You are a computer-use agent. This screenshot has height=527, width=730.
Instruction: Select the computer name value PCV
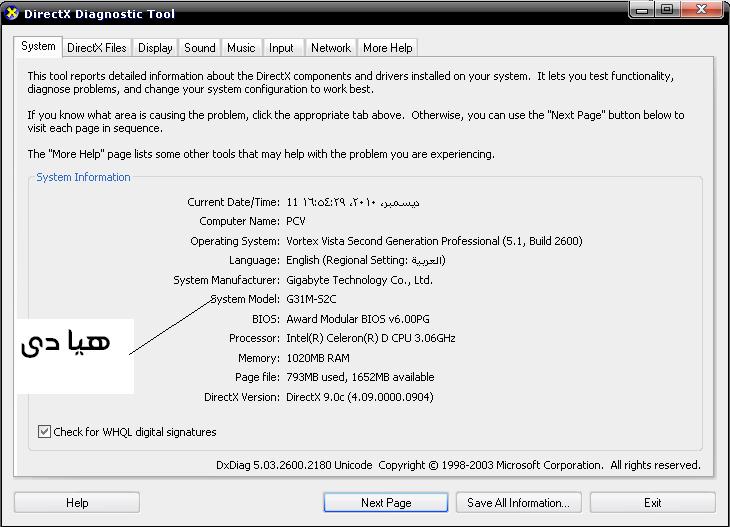click(296, 221)
